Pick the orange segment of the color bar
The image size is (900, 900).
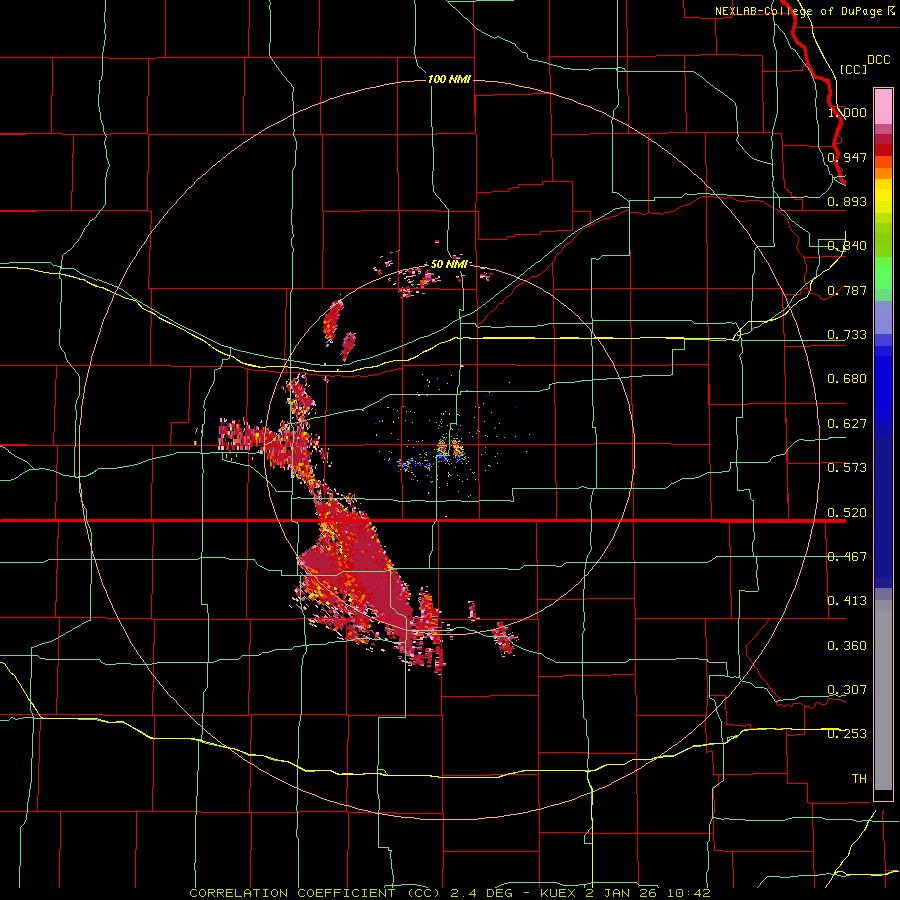(883, 173)
